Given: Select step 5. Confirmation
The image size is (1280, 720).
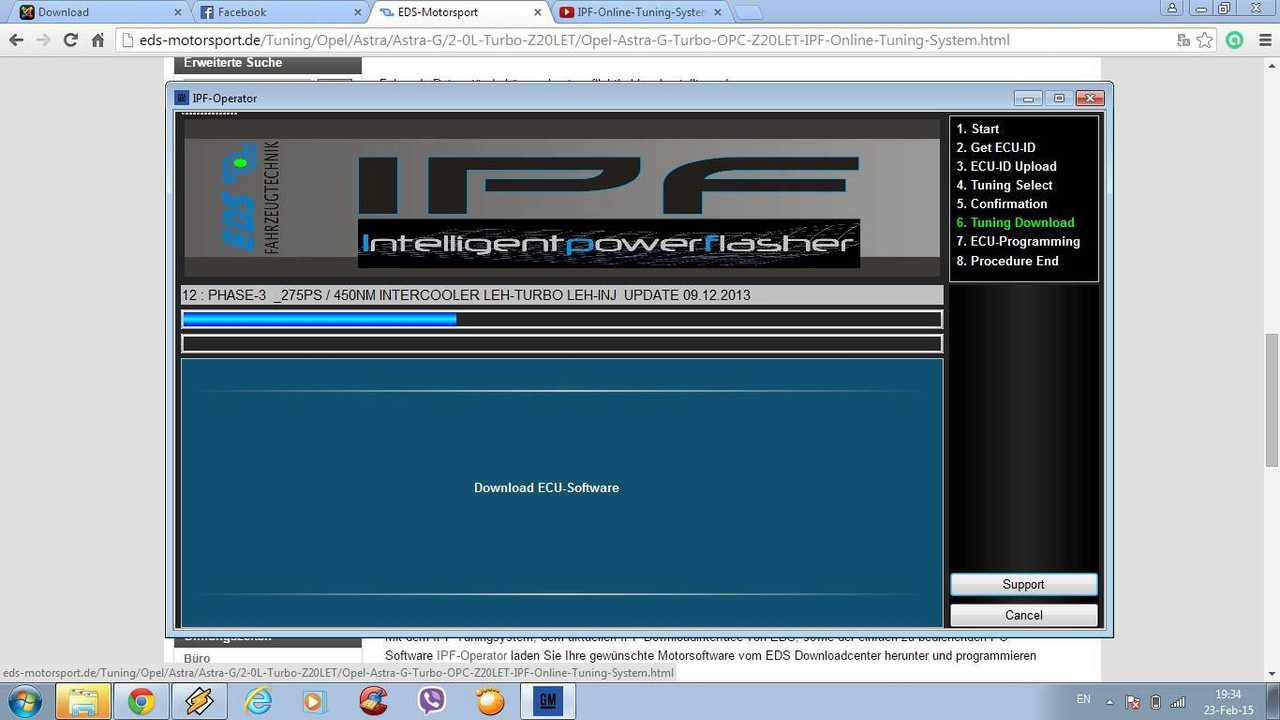Looking at the screenshot, I should pyautogui.click(x=1001, y=204).
